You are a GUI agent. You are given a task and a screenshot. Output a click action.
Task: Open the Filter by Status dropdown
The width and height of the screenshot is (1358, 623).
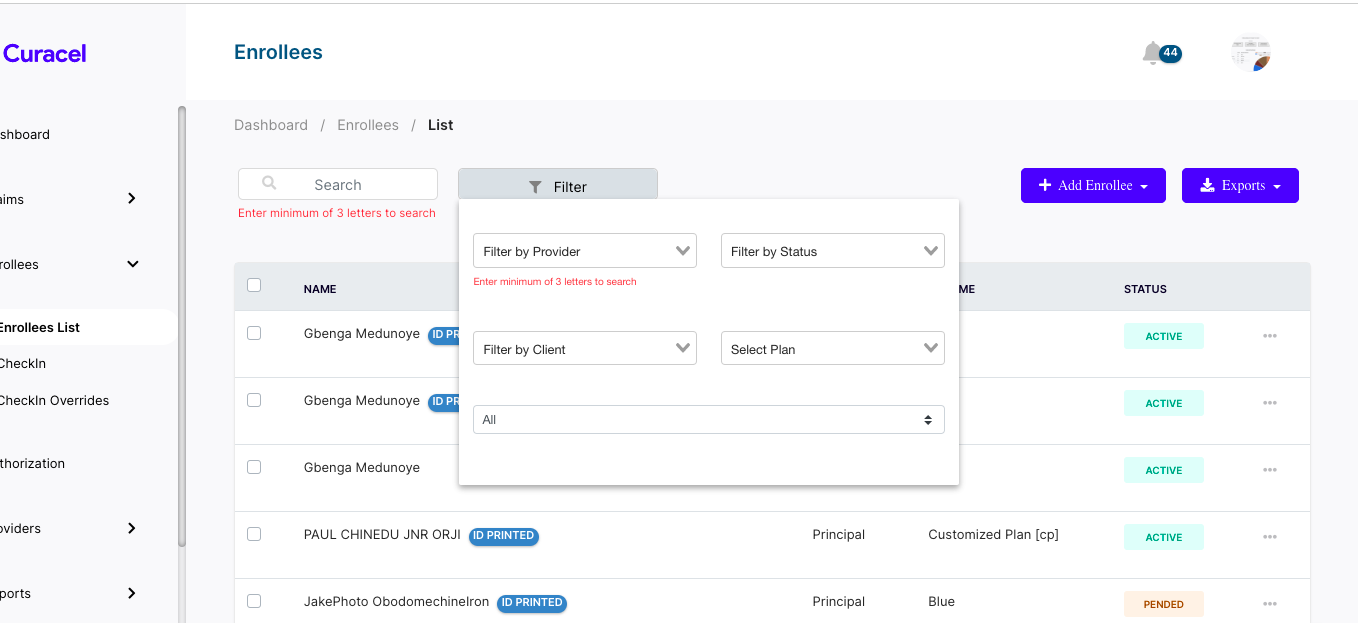[833, 251]
